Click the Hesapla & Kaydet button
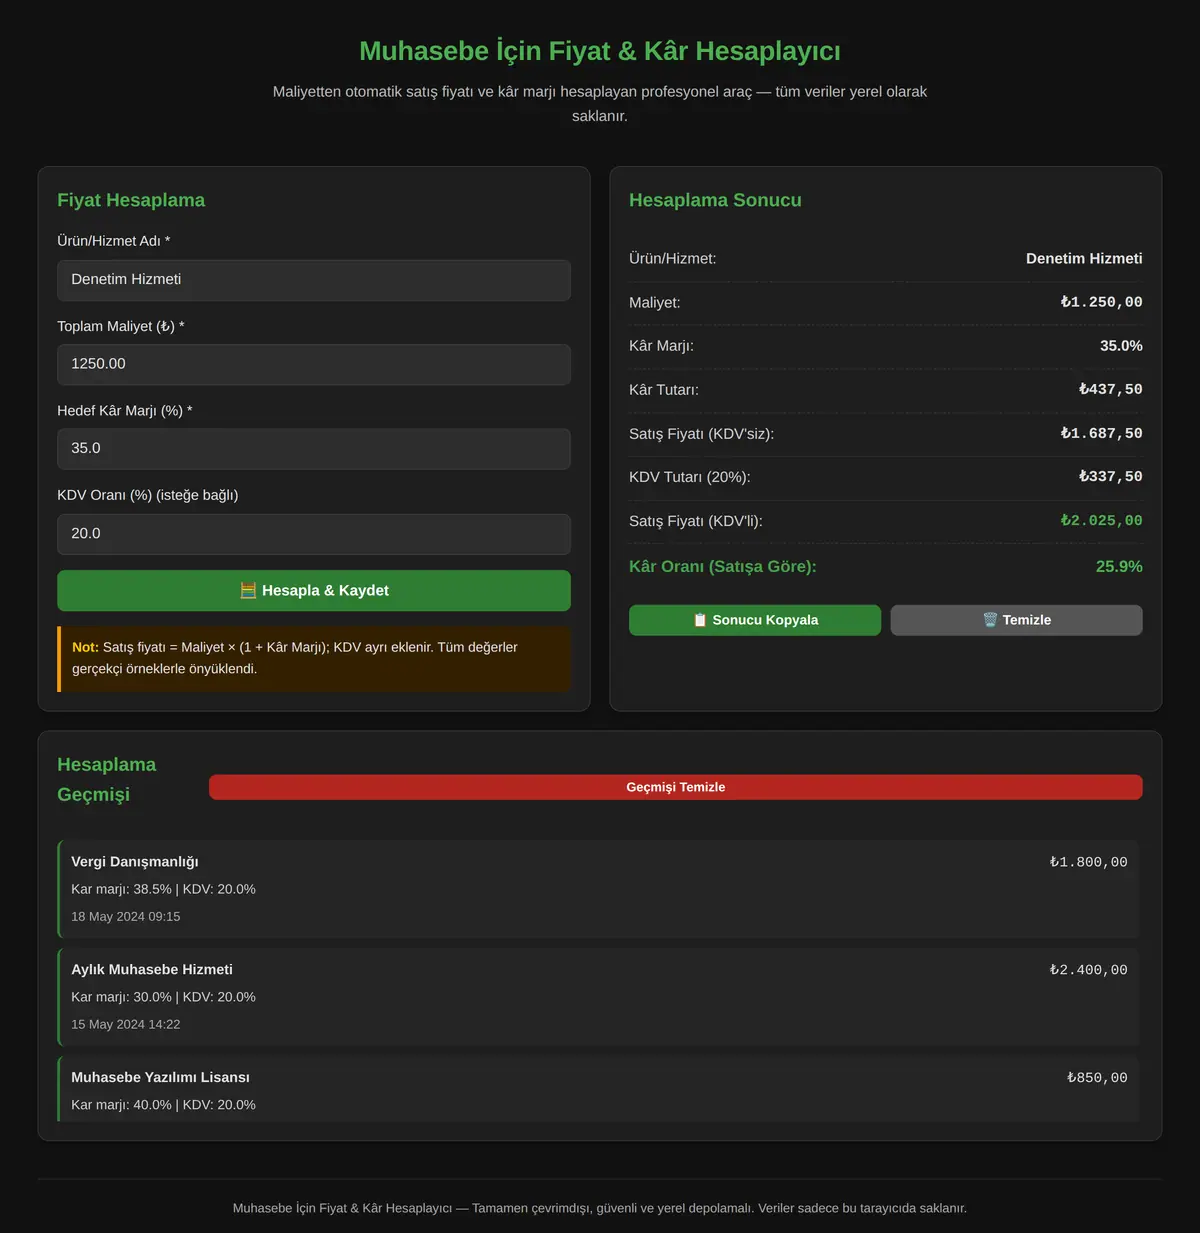 pos(314,591)
